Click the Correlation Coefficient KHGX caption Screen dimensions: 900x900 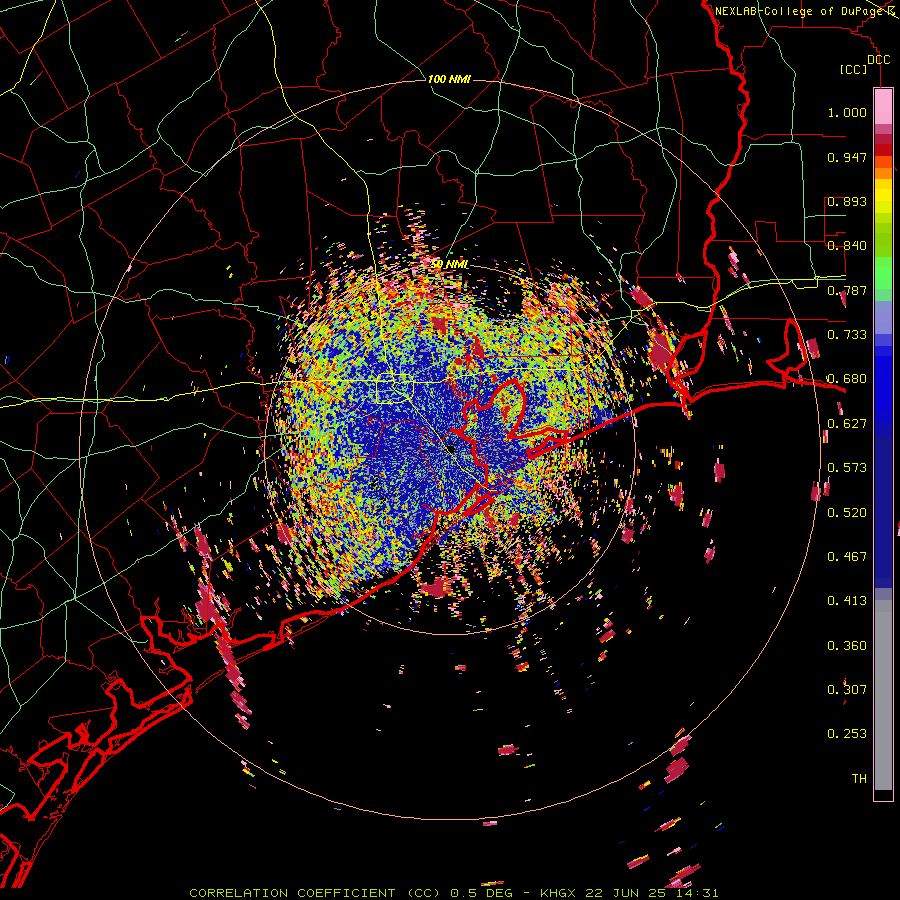(x=453, y=893)
